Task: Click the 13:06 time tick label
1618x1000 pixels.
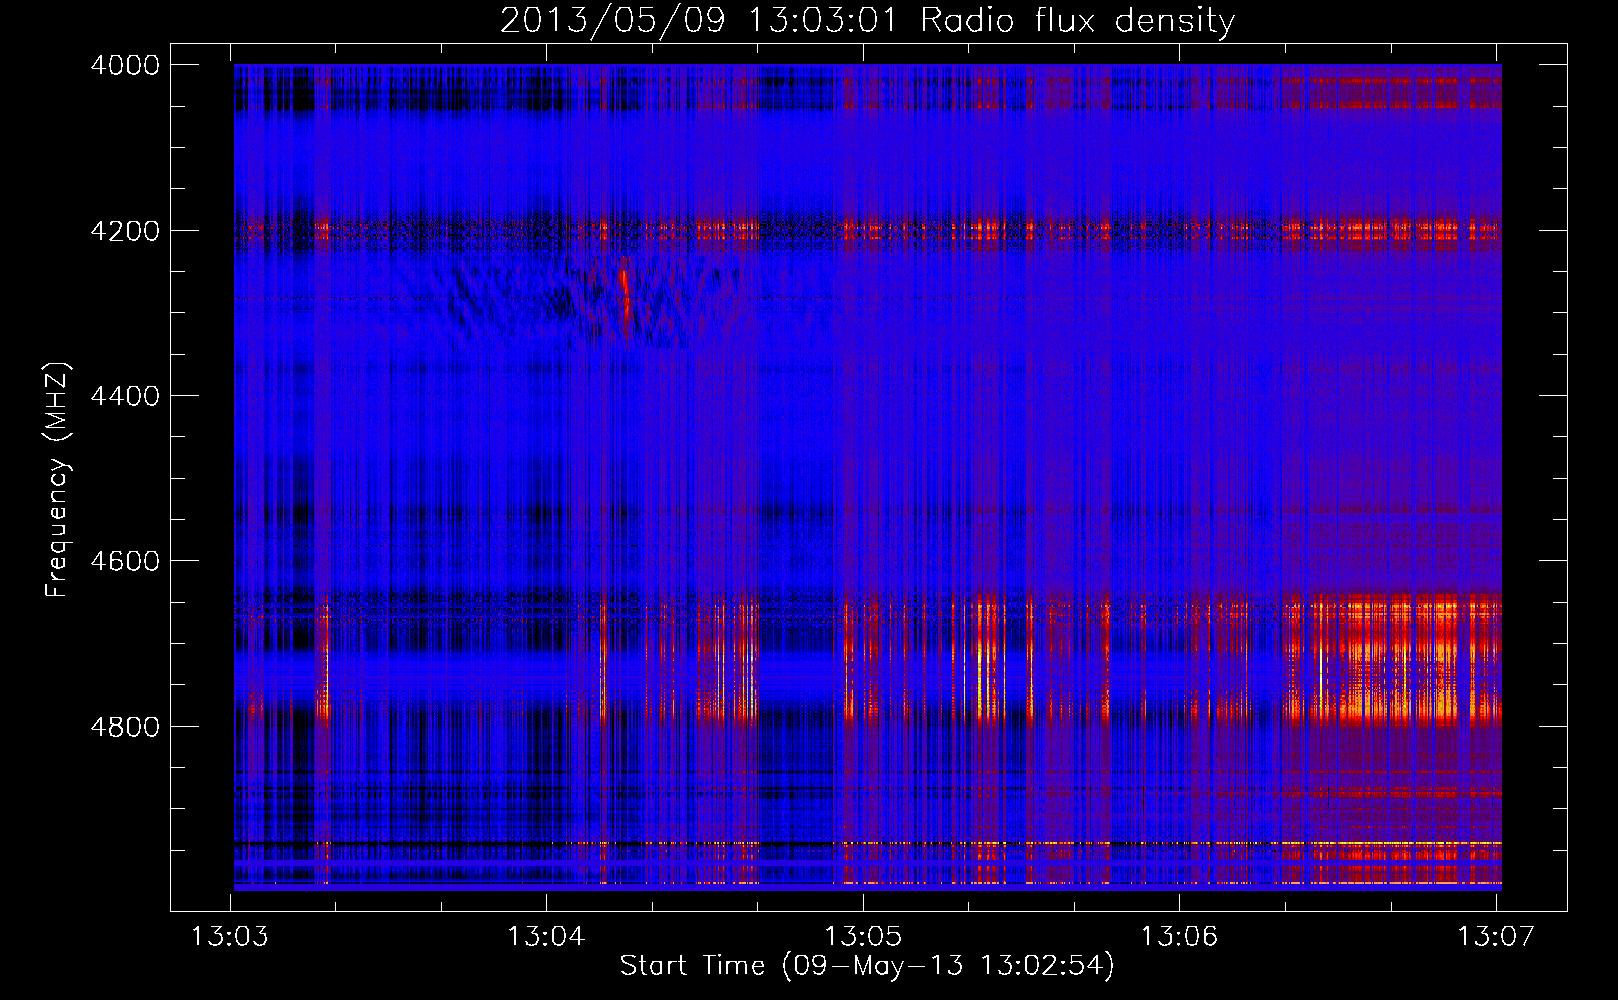Action: [x=1180, y=937]
